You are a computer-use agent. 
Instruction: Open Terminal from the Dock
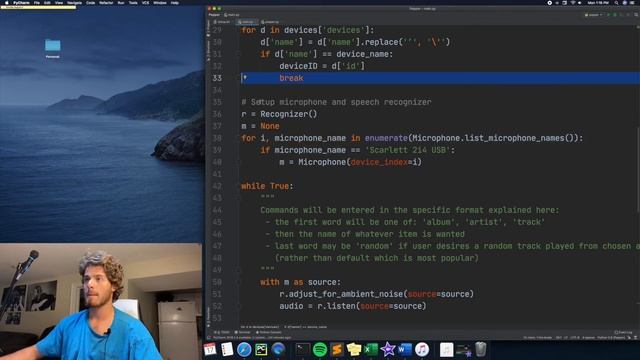tap(303, 350)
